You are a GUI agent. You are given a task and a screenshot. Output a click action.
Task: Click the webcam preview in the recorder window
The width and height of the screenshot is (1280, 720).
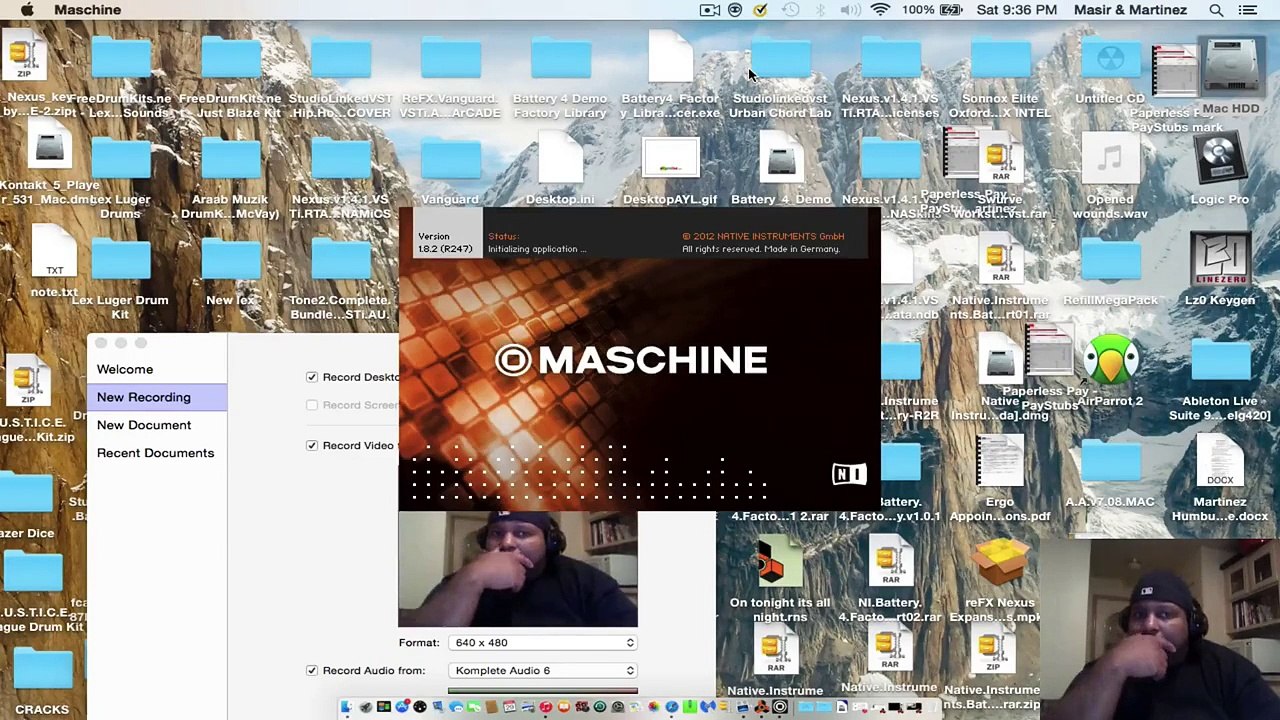point(518,569)
